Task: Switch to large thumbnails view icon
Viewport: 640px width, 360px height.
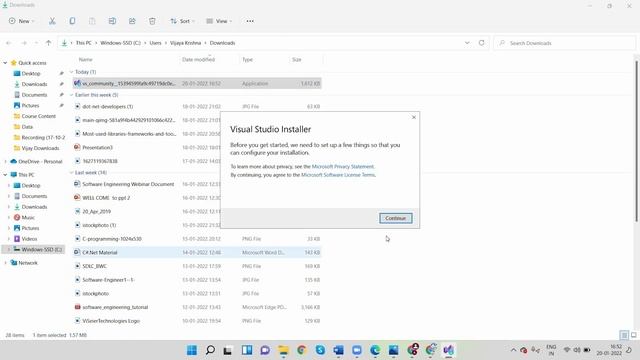Action: (633, 335)
